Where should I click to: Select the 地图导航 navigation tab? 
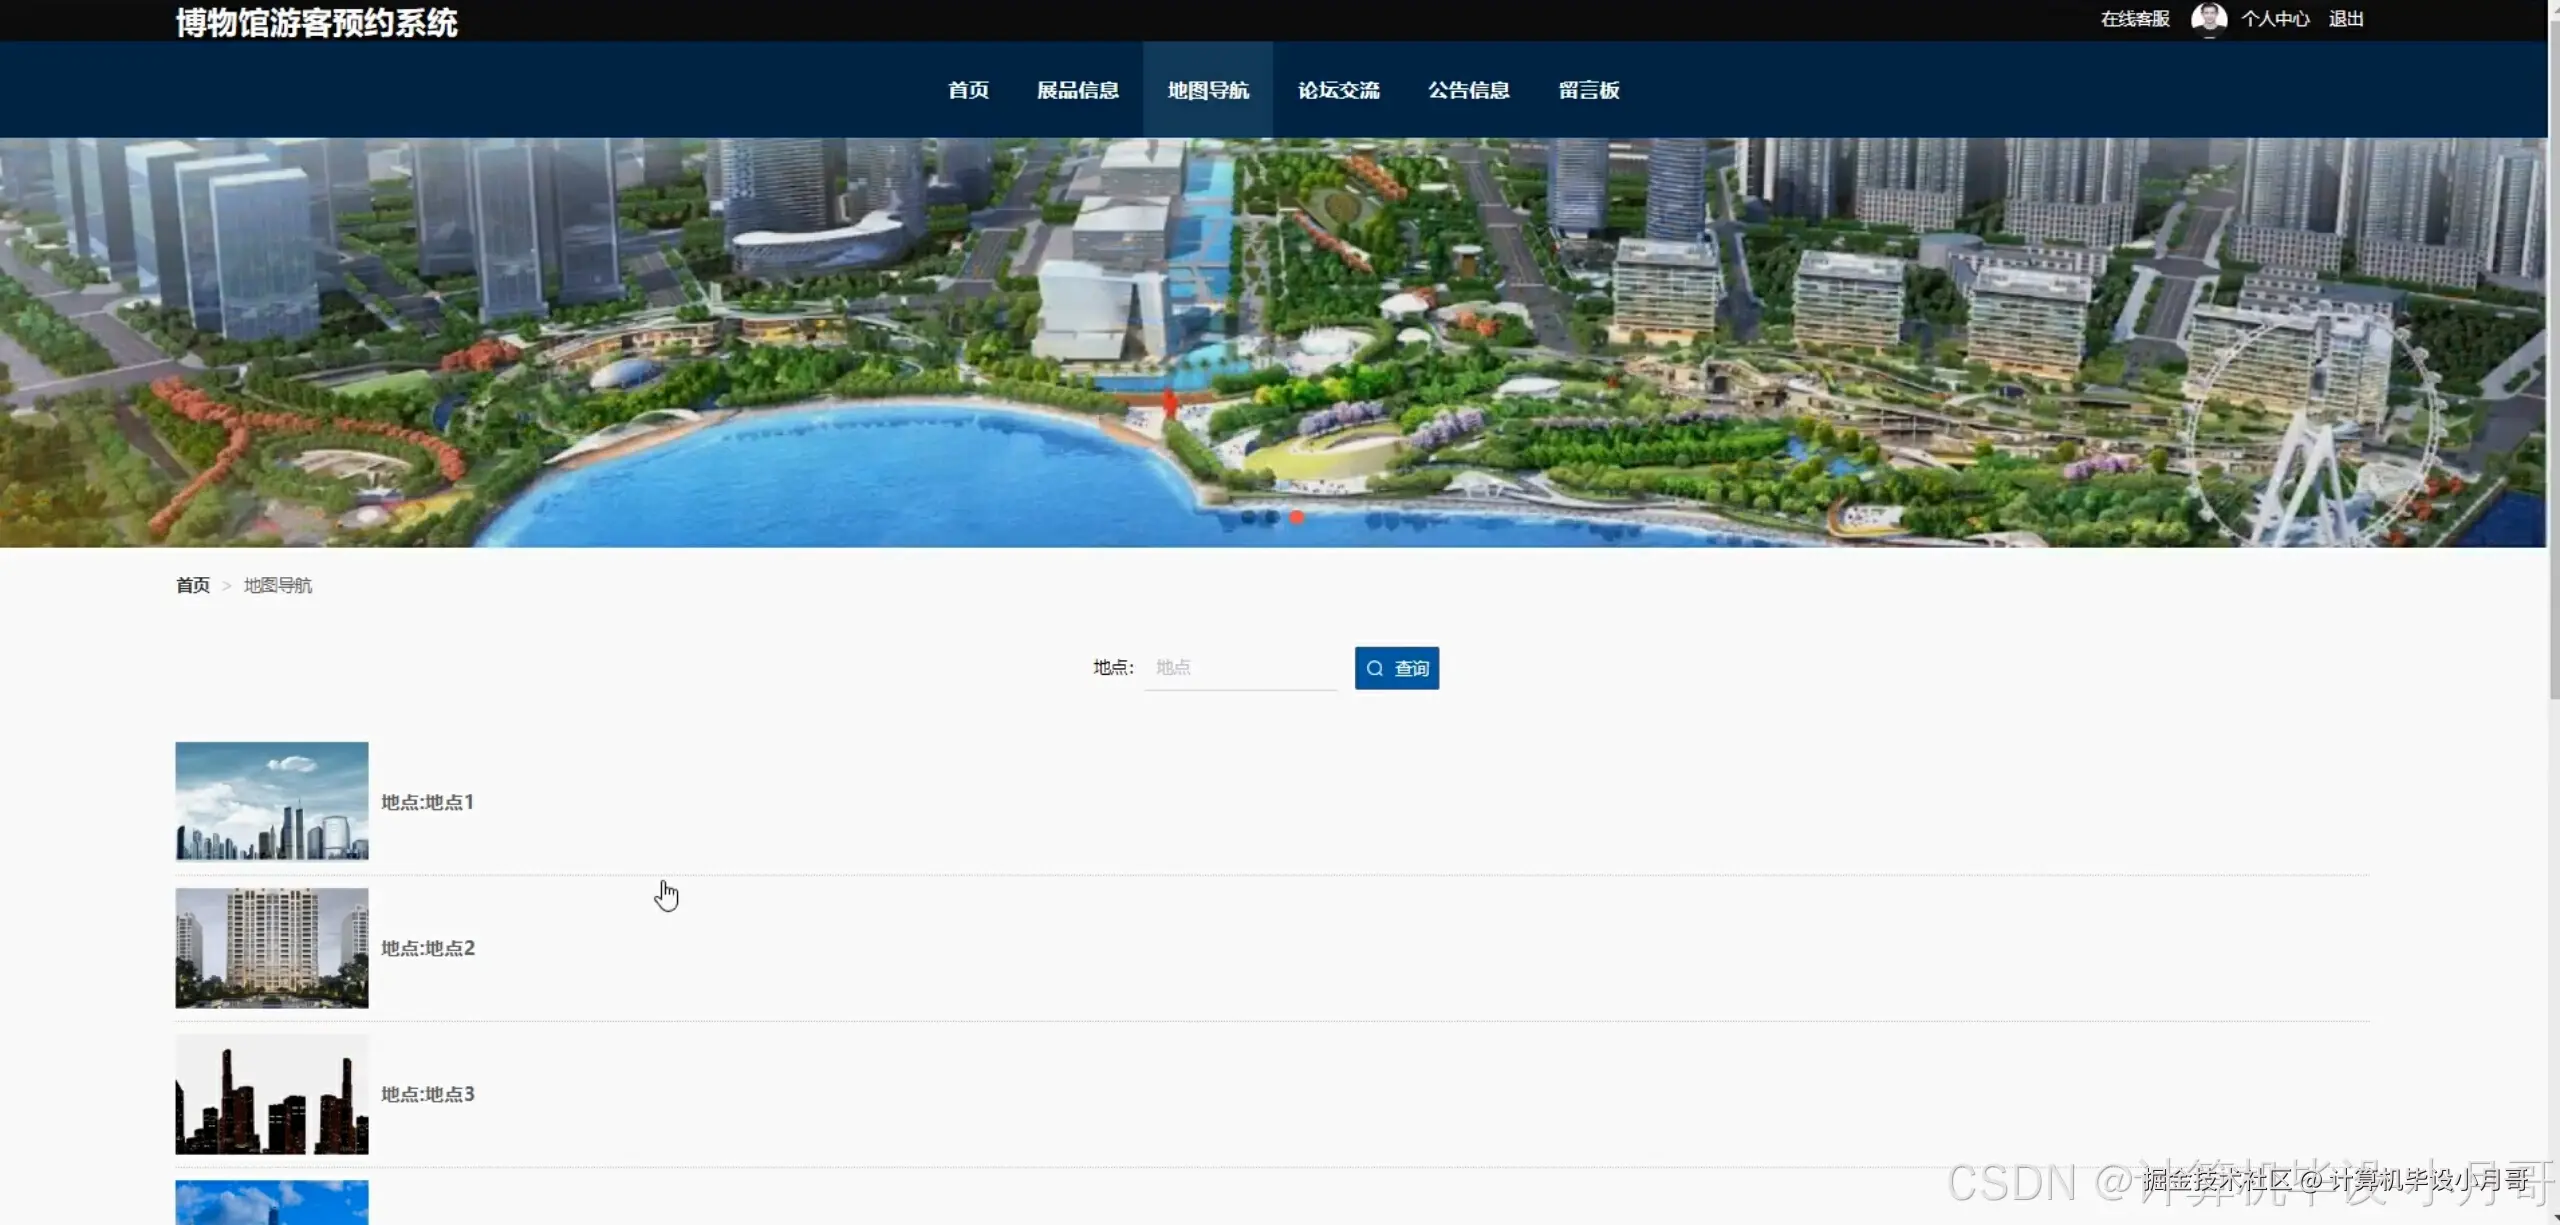click(x=1208, y=89)
